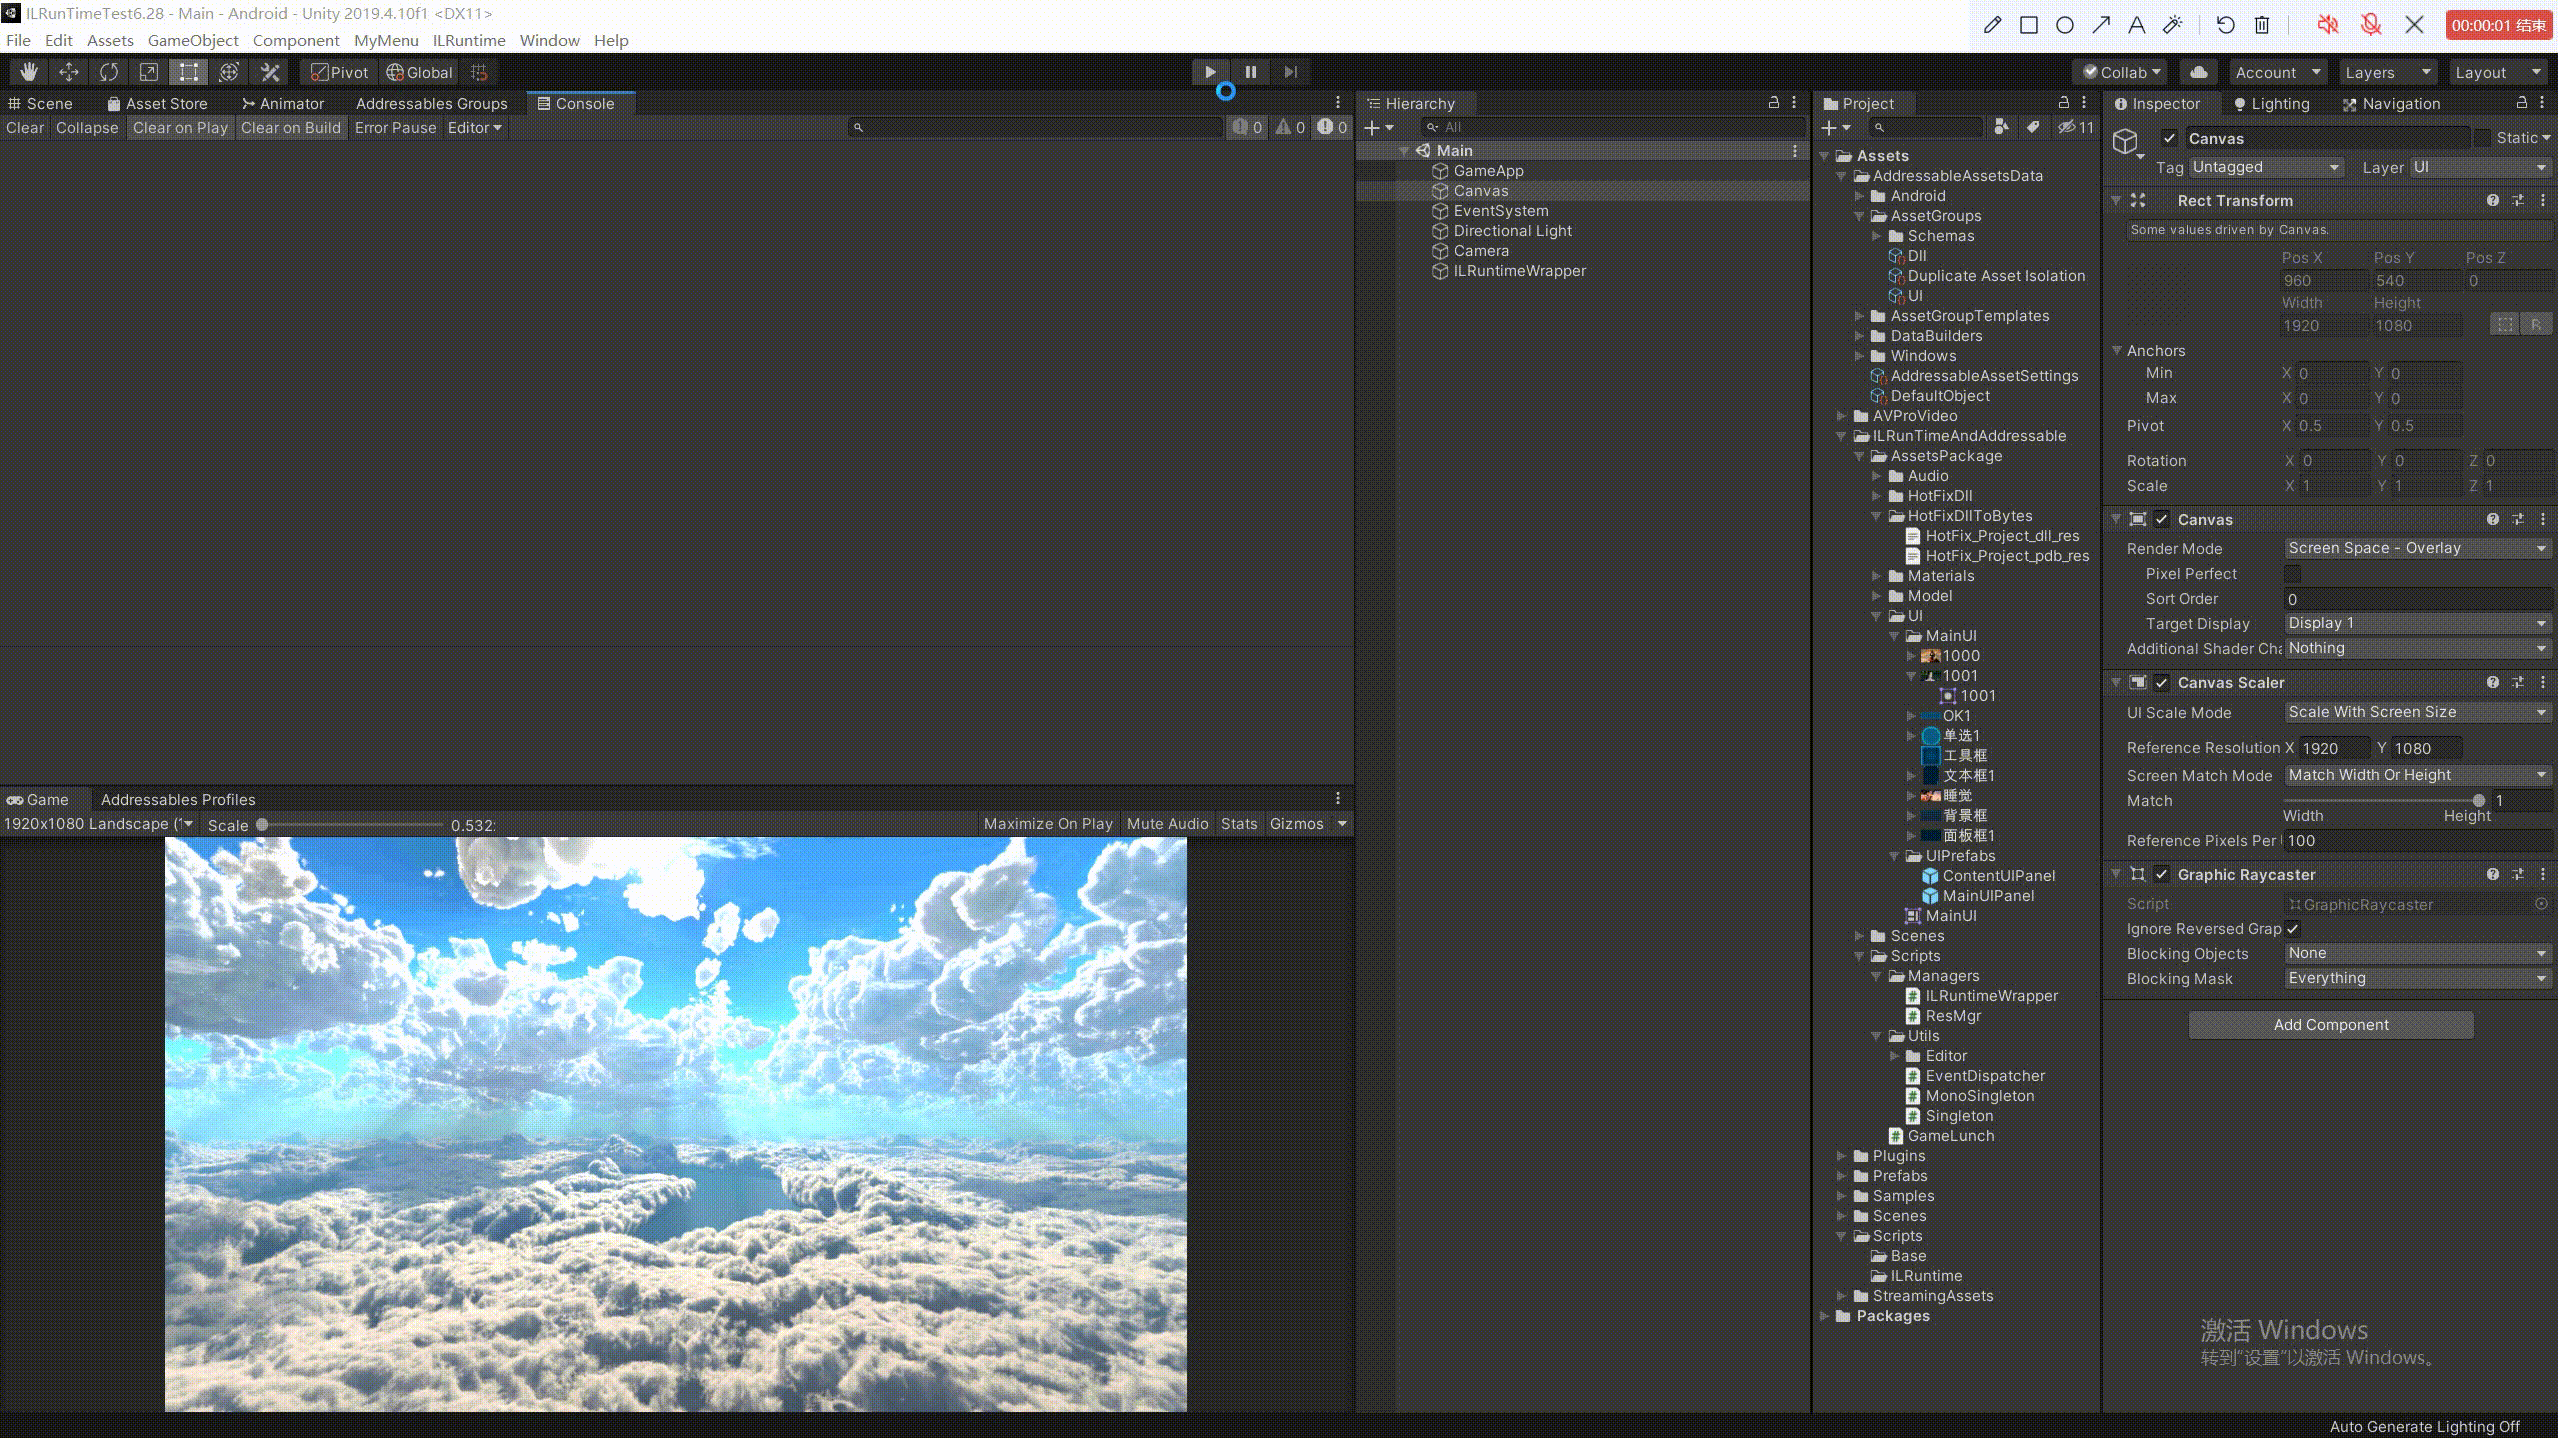Open cloud services icon
The width and height of the screenshot is (2558, 1438).
tap(2199, 72)
